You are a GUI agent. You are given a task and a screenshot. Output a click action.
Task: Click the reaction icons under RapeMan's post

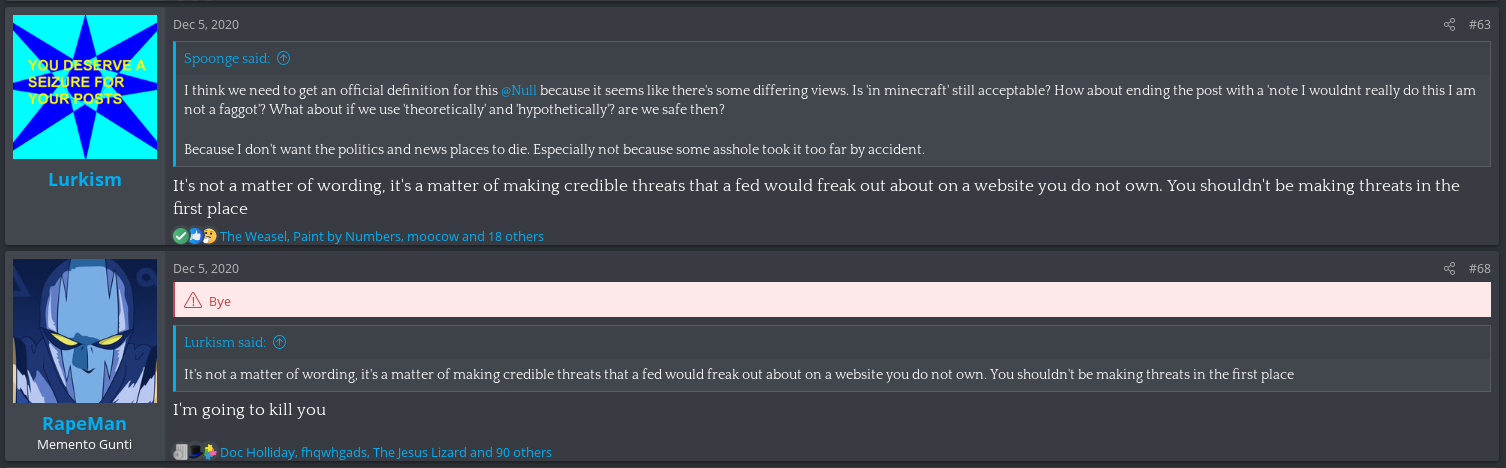pyautogui.click(x=195, y=452)
